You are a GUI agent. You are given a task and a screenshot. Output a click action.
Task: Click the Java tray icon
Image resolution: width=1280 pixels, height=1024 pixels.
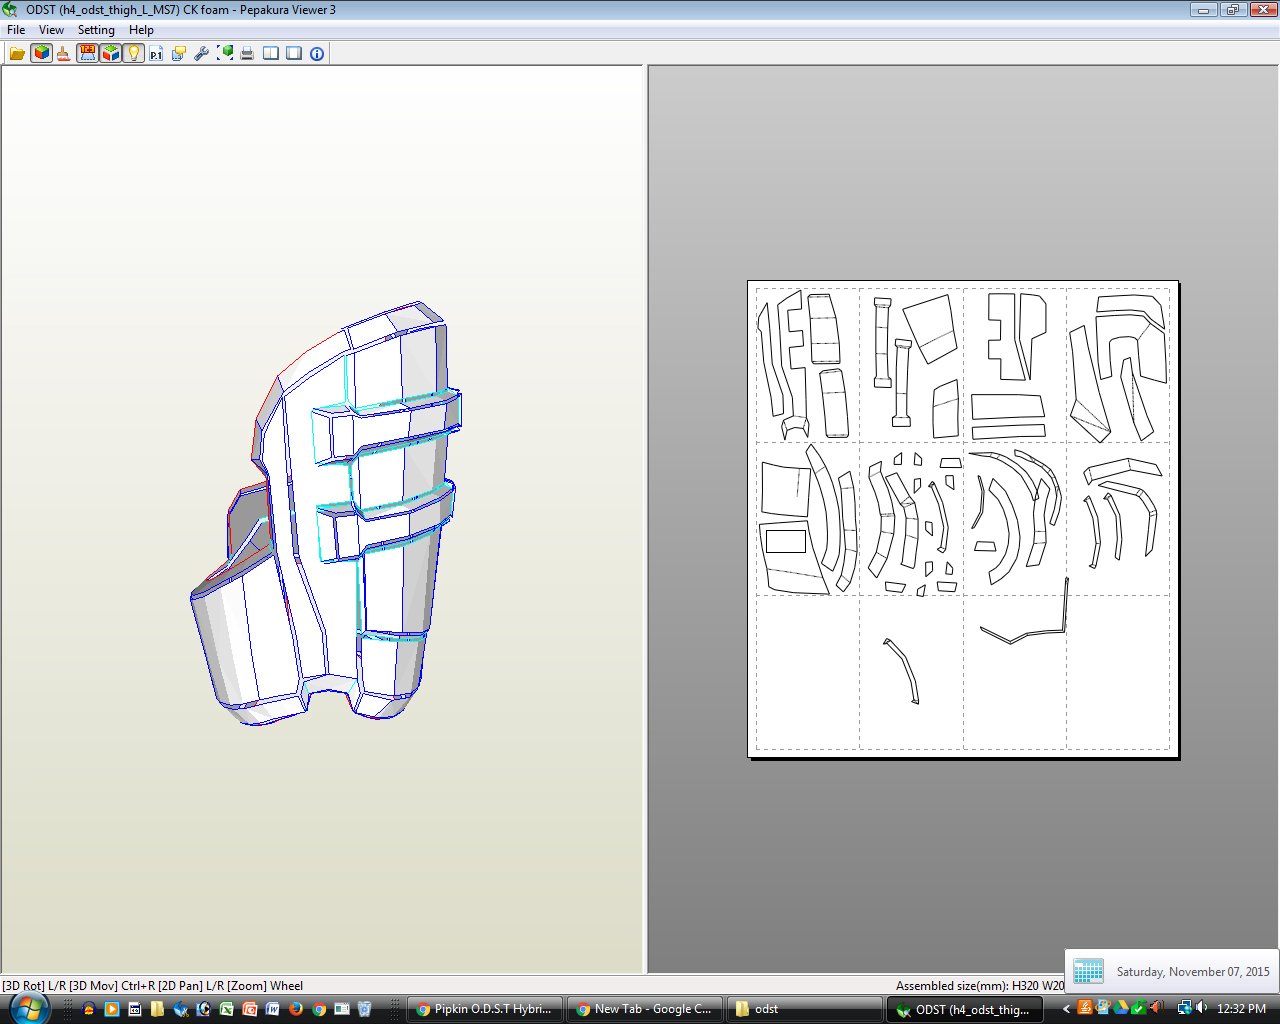pyautogui.click(x=1085, y=1007)
